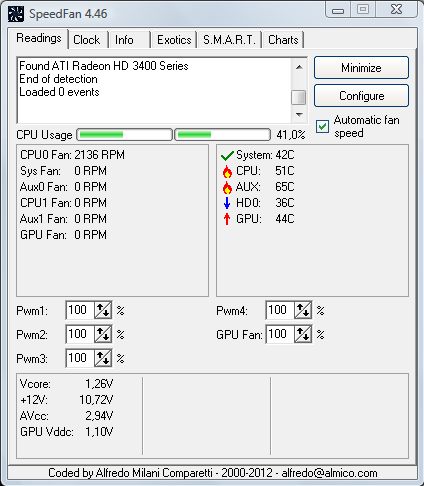The height and width of the screenshot is (486, 424).
Task: Click the blue down arrow beside HD0
Action: (x=227, y=203)
